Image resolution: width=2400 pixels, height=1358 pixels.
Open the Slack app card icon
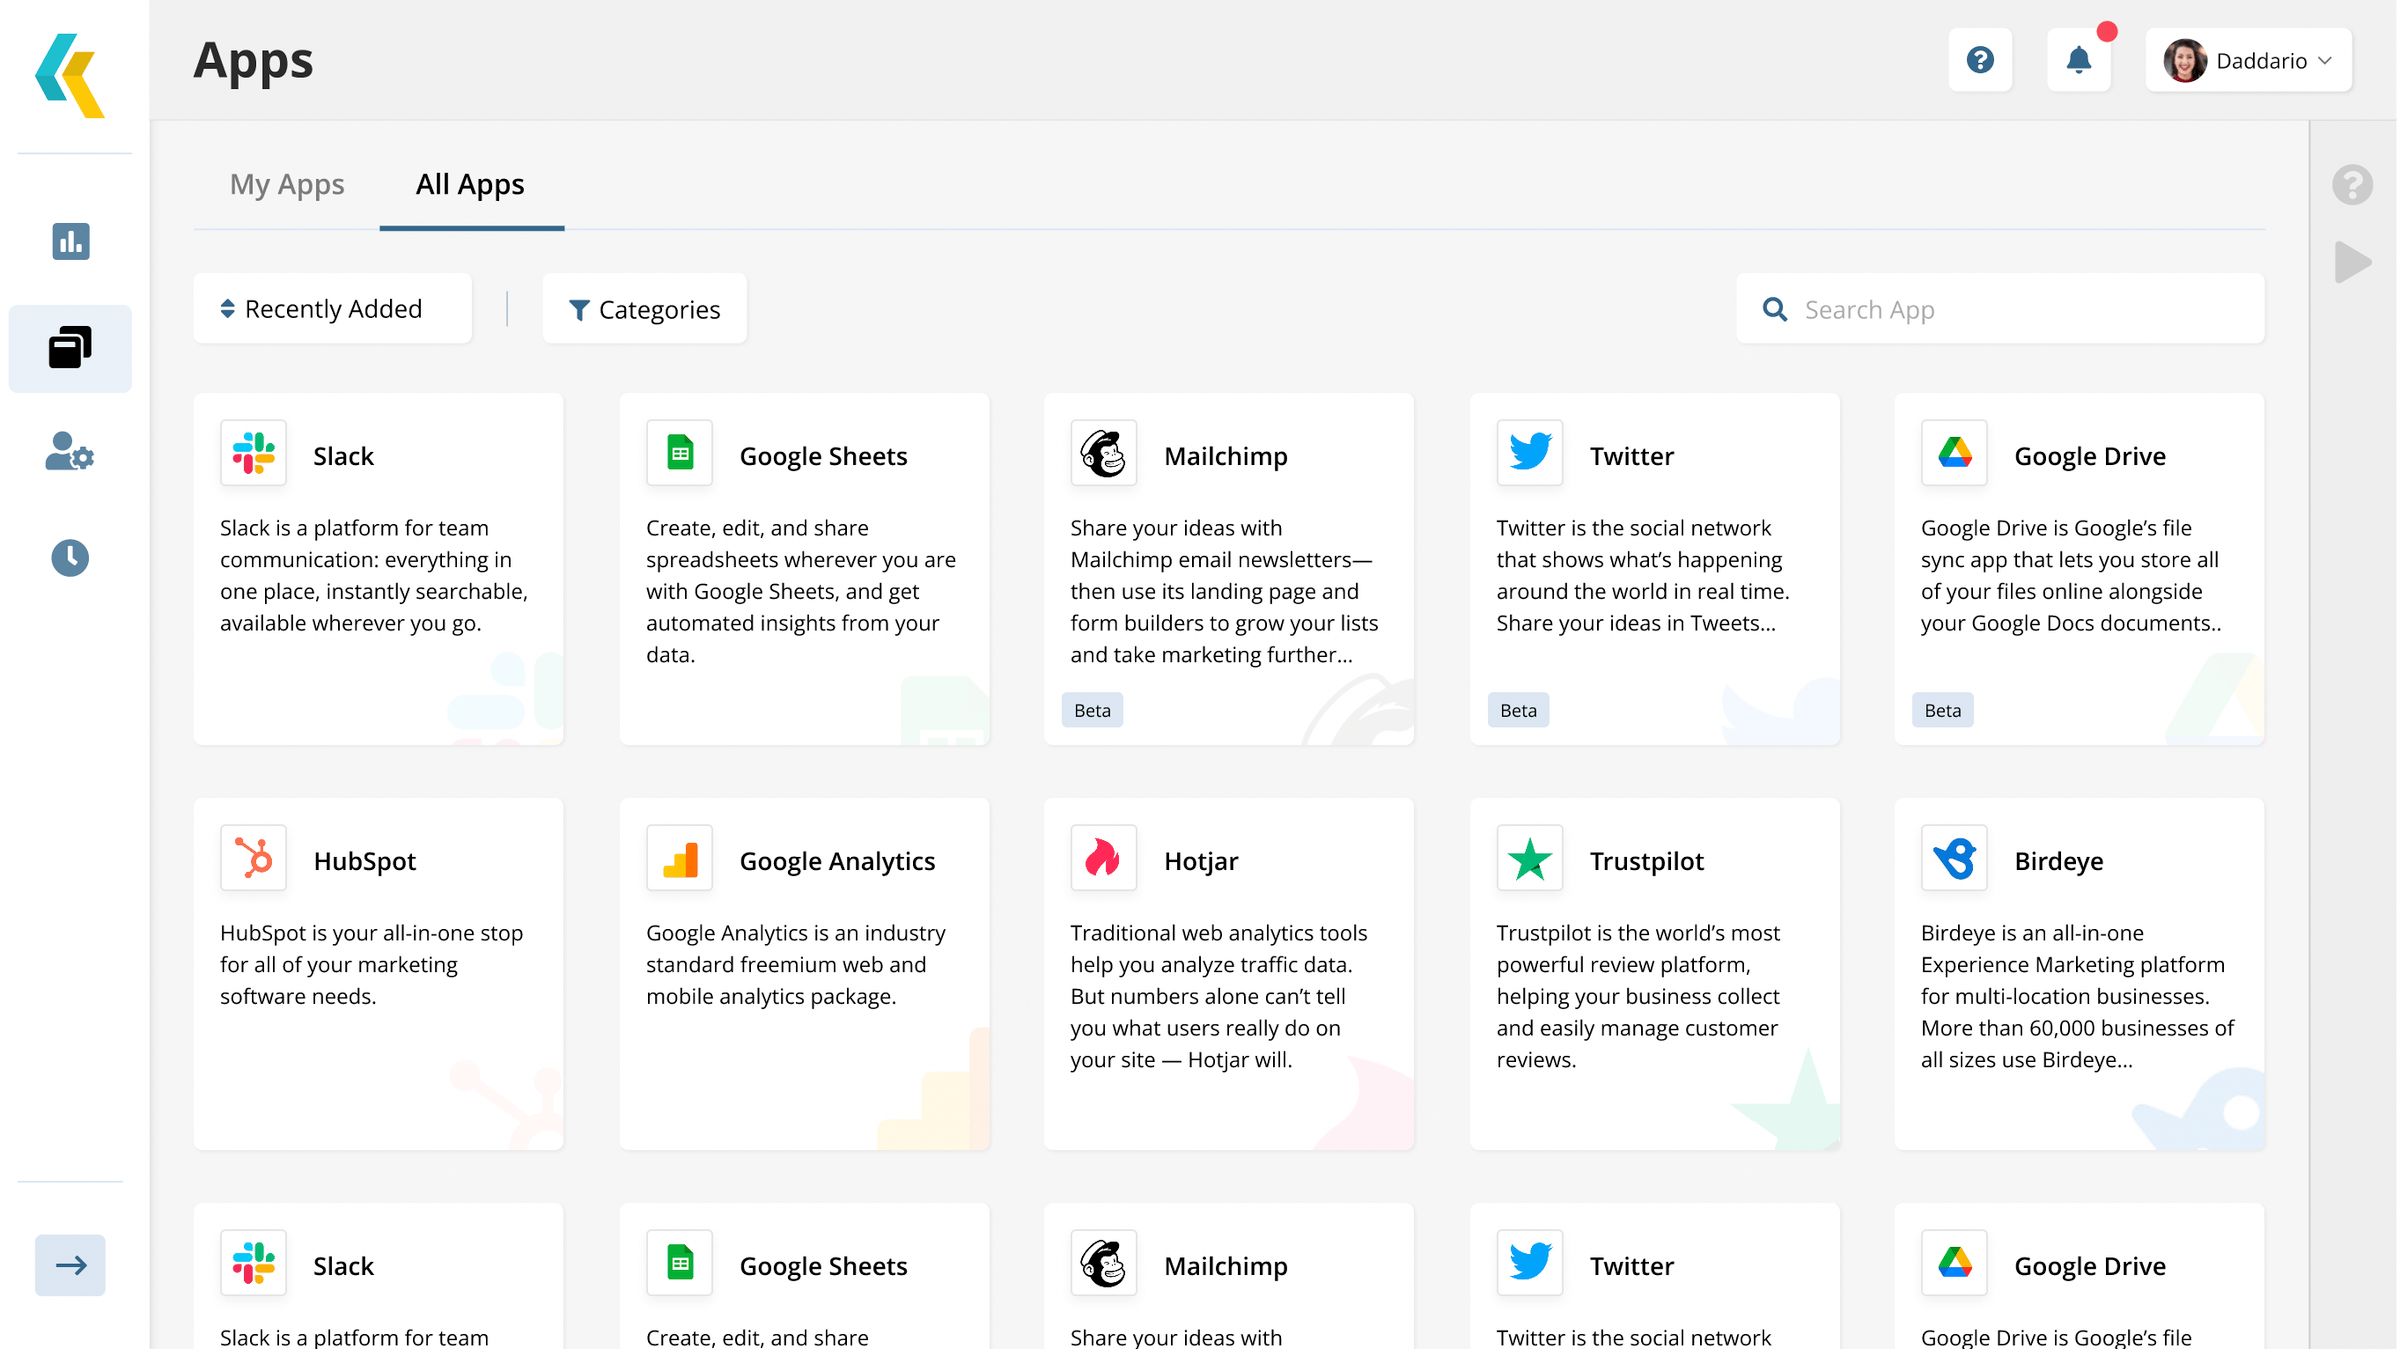point(253,453)
